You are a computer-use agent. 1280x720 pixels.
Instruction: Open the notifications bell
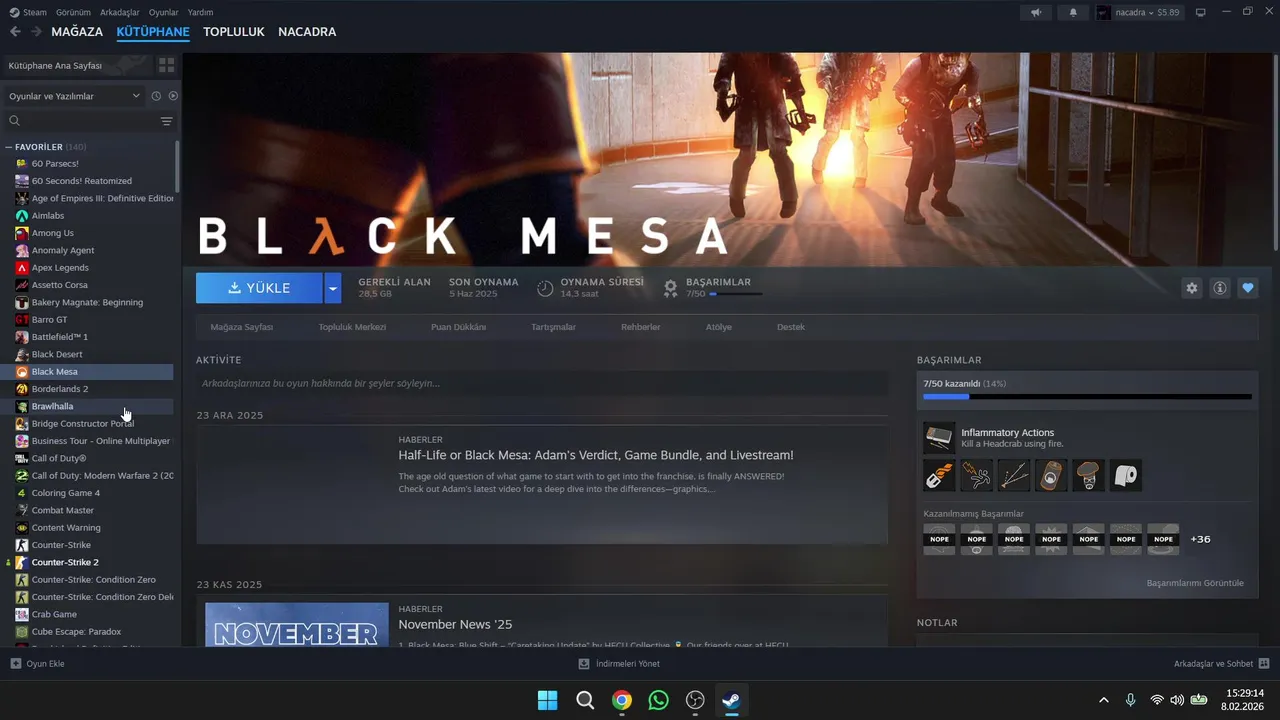pos(1074,12)
